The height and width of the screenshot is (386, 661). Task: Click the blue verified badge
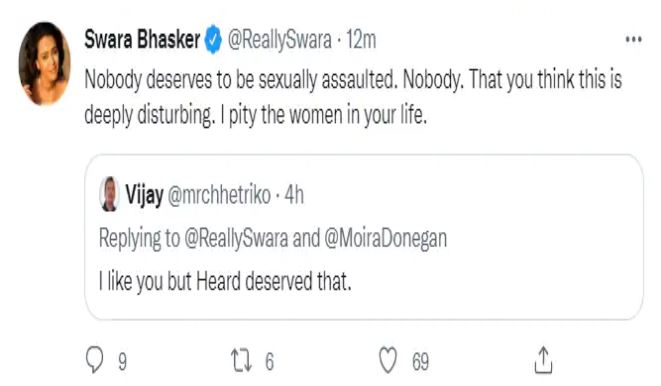coord(213,40)
